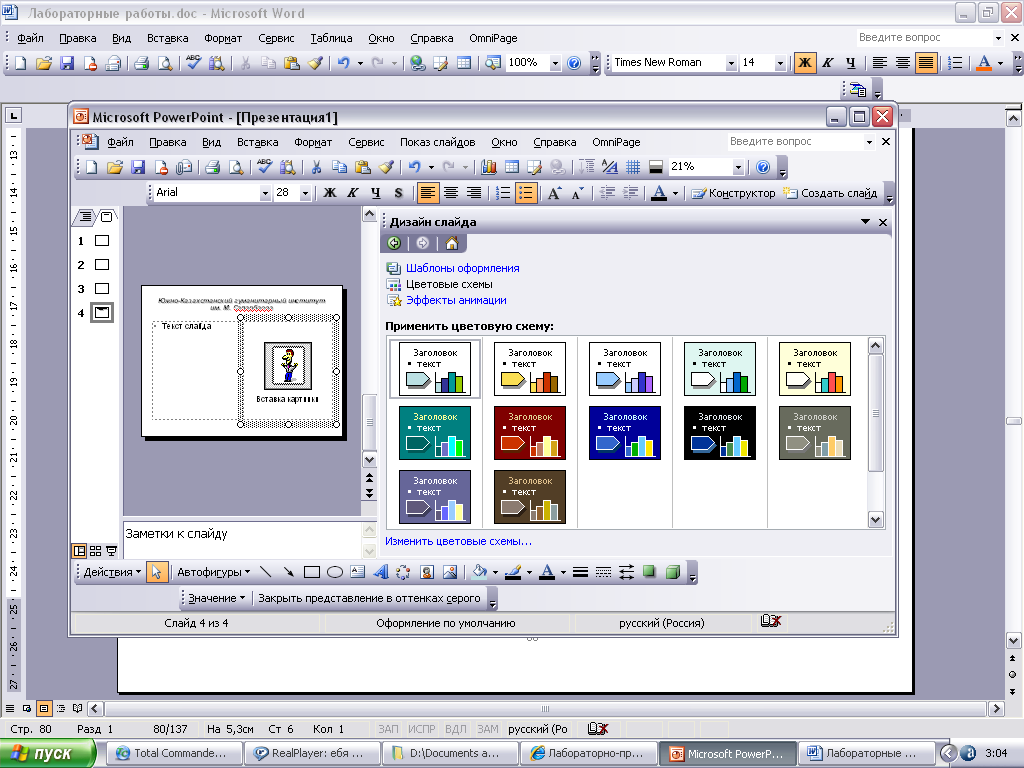Click New presentation icon in PowerPoint toolbar
This screenshot has width=1024, height=768.
(x=91, y=167)
